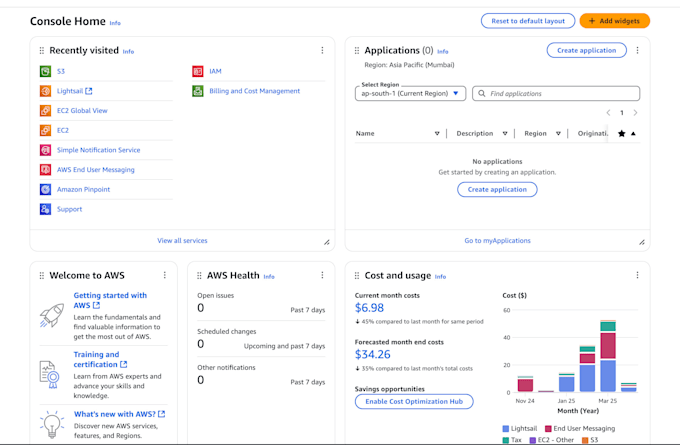Click Create application below No applications
The image size is (680, 445).
tap(497, 190)
